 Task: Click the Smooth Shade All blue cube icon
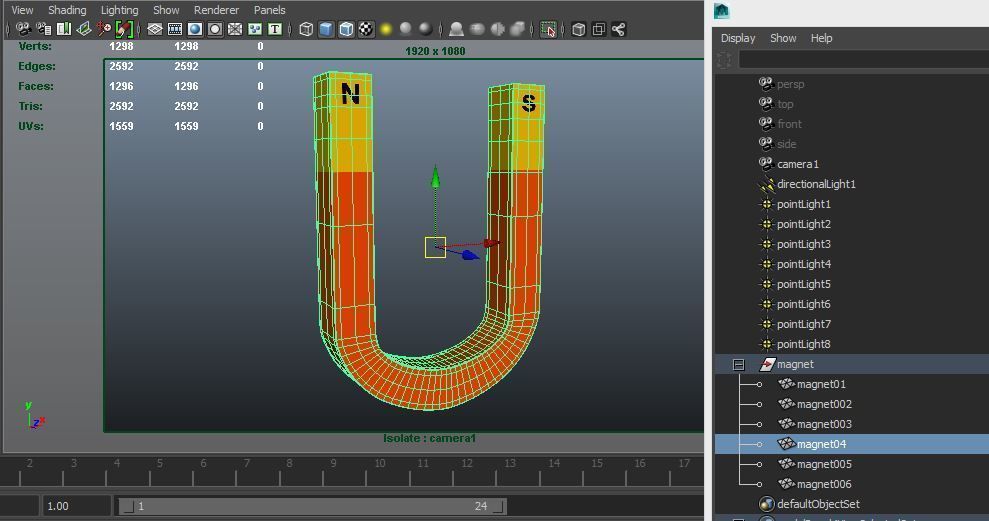326,29
